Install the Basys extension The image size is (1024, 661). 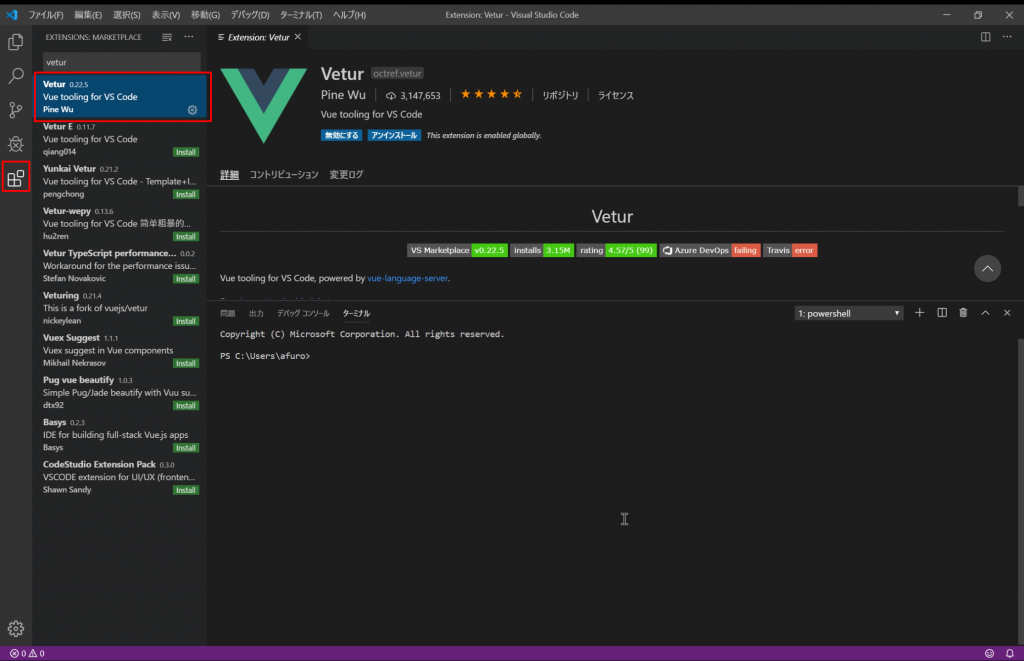pos(186,448)
